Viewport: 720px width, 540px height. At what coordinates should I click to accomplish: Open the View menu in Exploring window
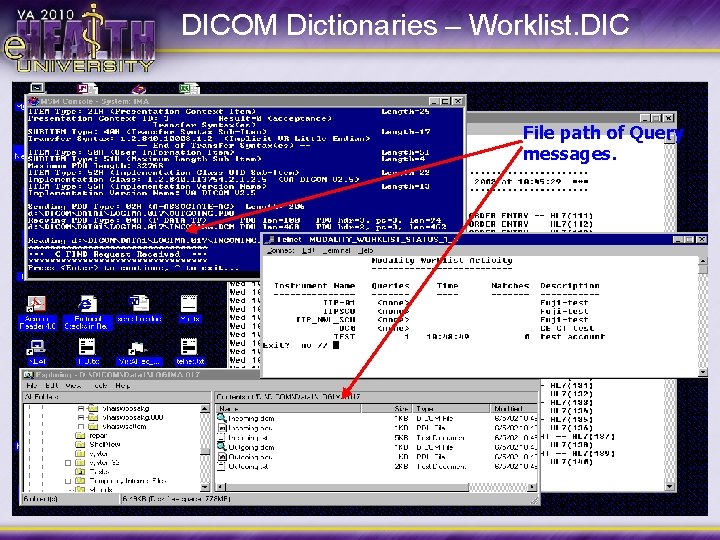(73, 385)
